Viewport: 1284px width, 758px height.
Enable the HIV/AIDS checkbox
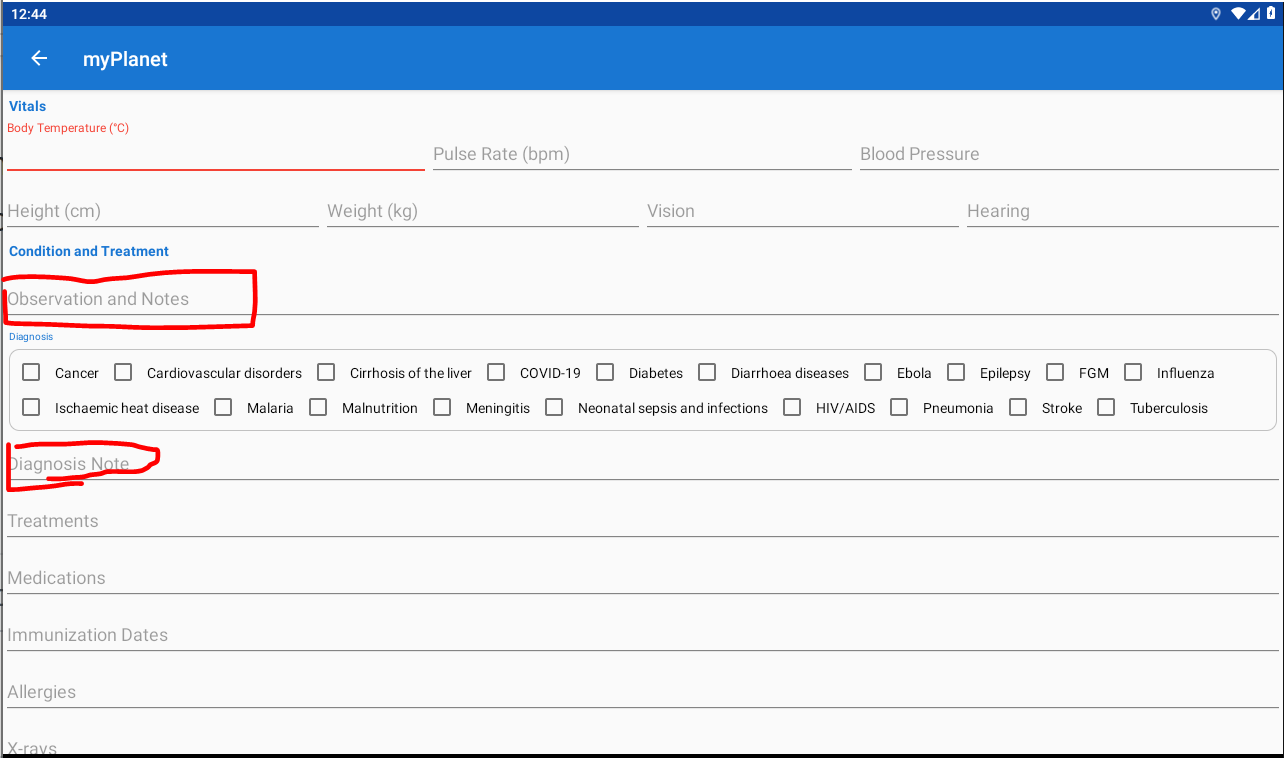(x=792, y=407)
